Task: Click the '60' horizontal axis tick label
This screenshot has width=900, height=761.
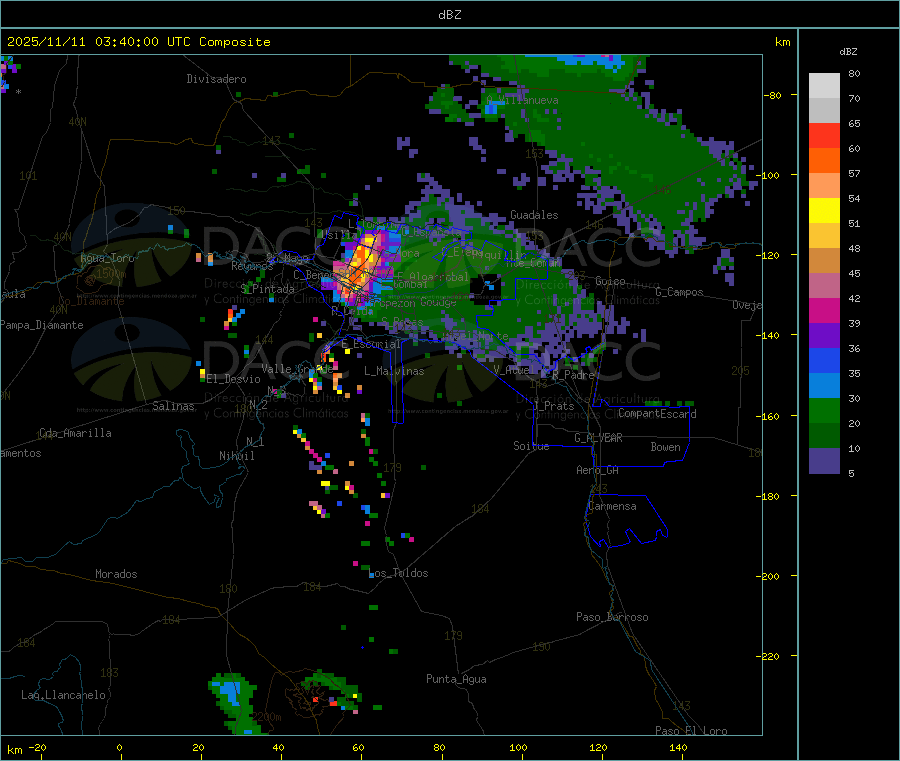Action: pos(358,747)
